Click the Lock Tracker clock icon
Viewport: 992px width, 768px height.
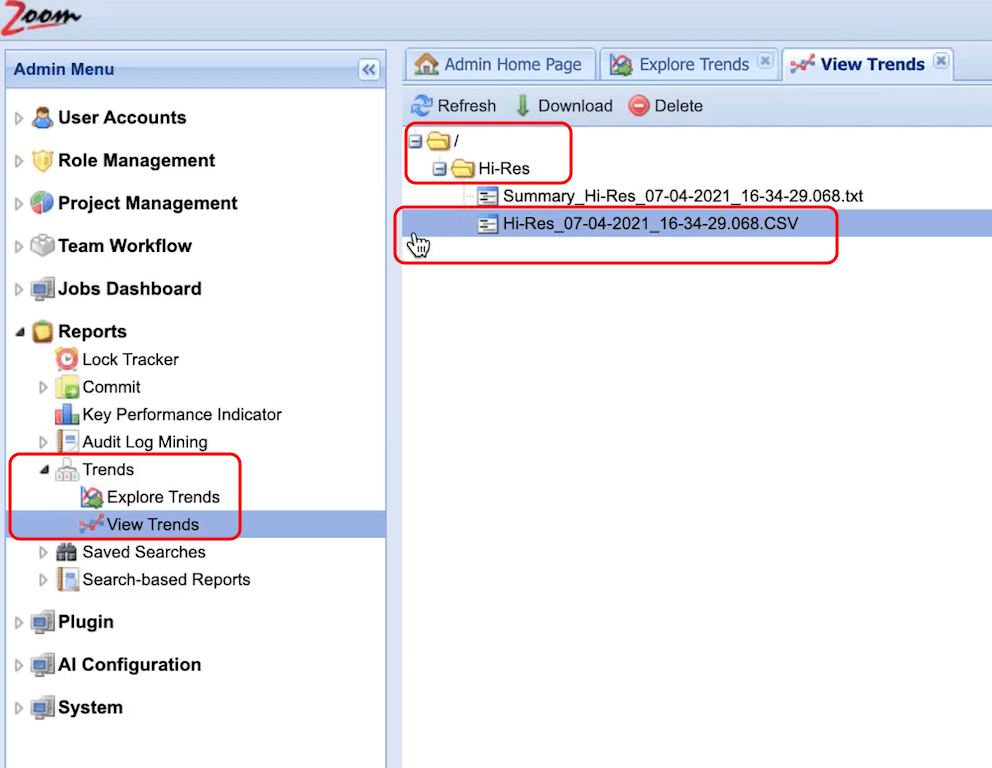coord(67,359)
